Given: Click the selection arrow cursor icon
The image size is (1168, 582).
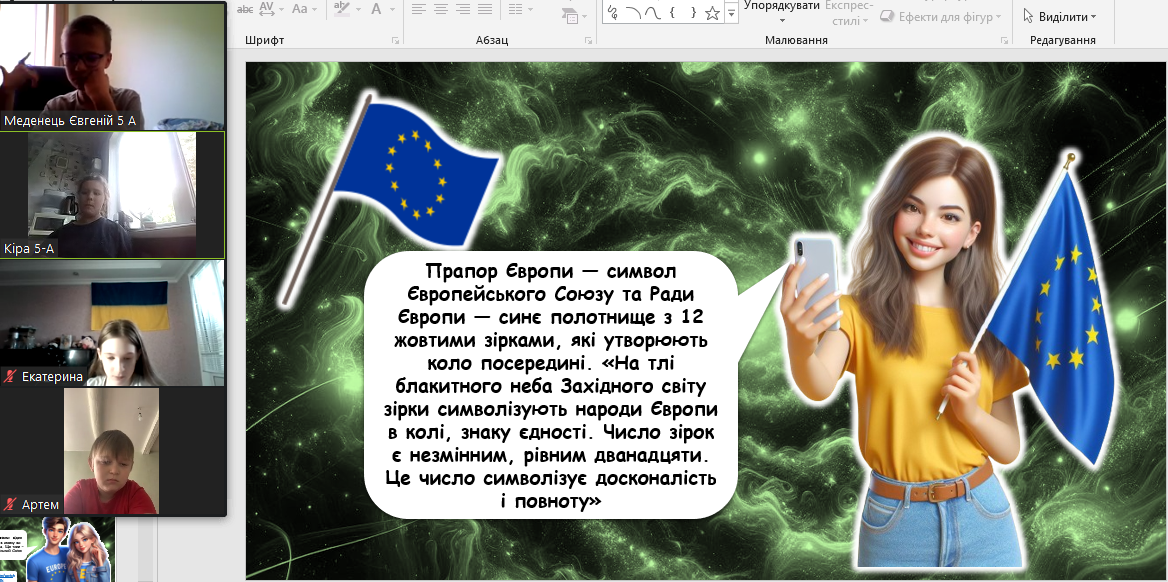Looking at the screenshot, I should [x=1028, y=16].
